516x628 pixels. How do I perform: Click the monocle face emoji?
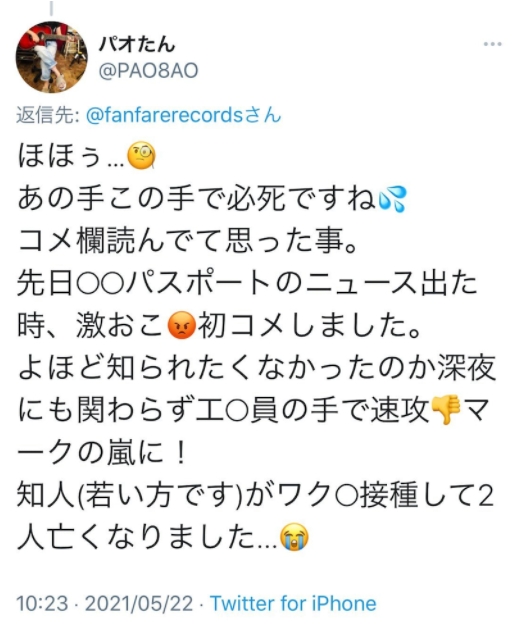141,157
